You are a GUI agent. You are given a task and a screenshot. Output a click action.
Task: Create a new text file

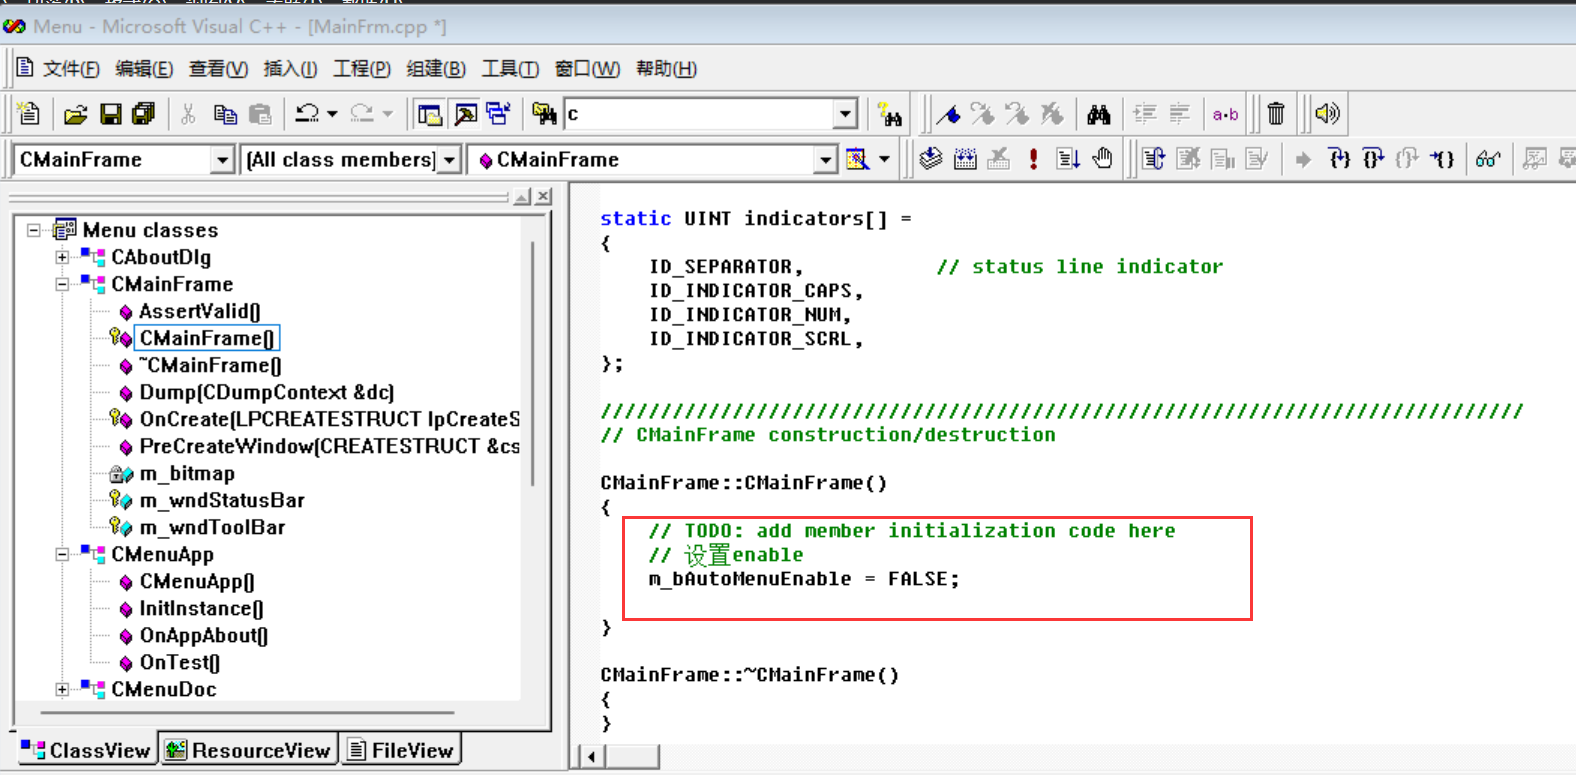[29, 114]
